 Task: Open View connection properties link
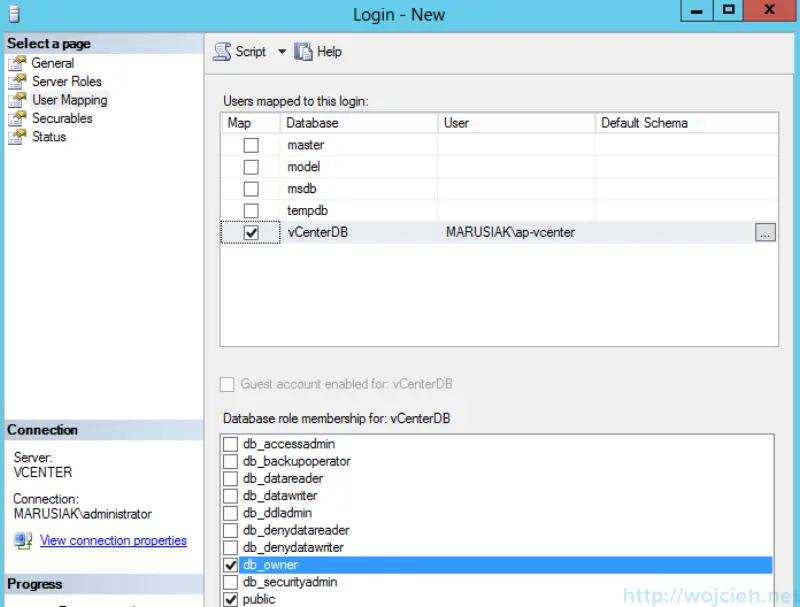coord(113,540)
